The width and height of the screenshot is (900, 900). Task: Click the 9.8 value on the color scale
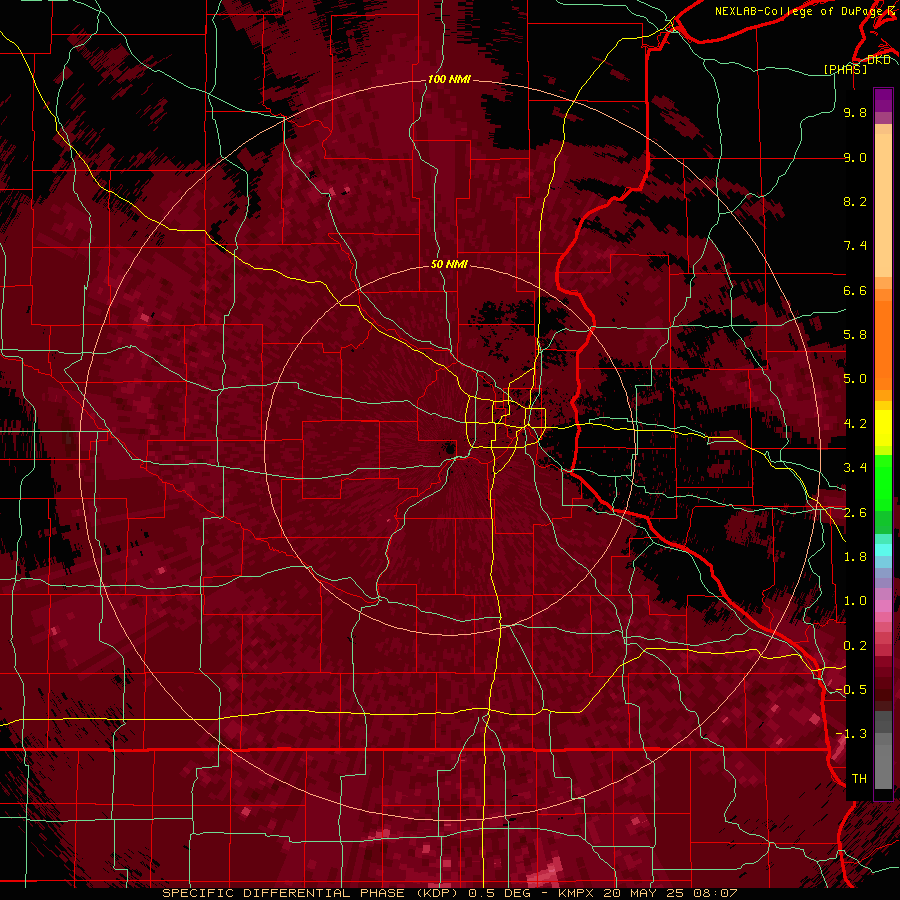855,112
